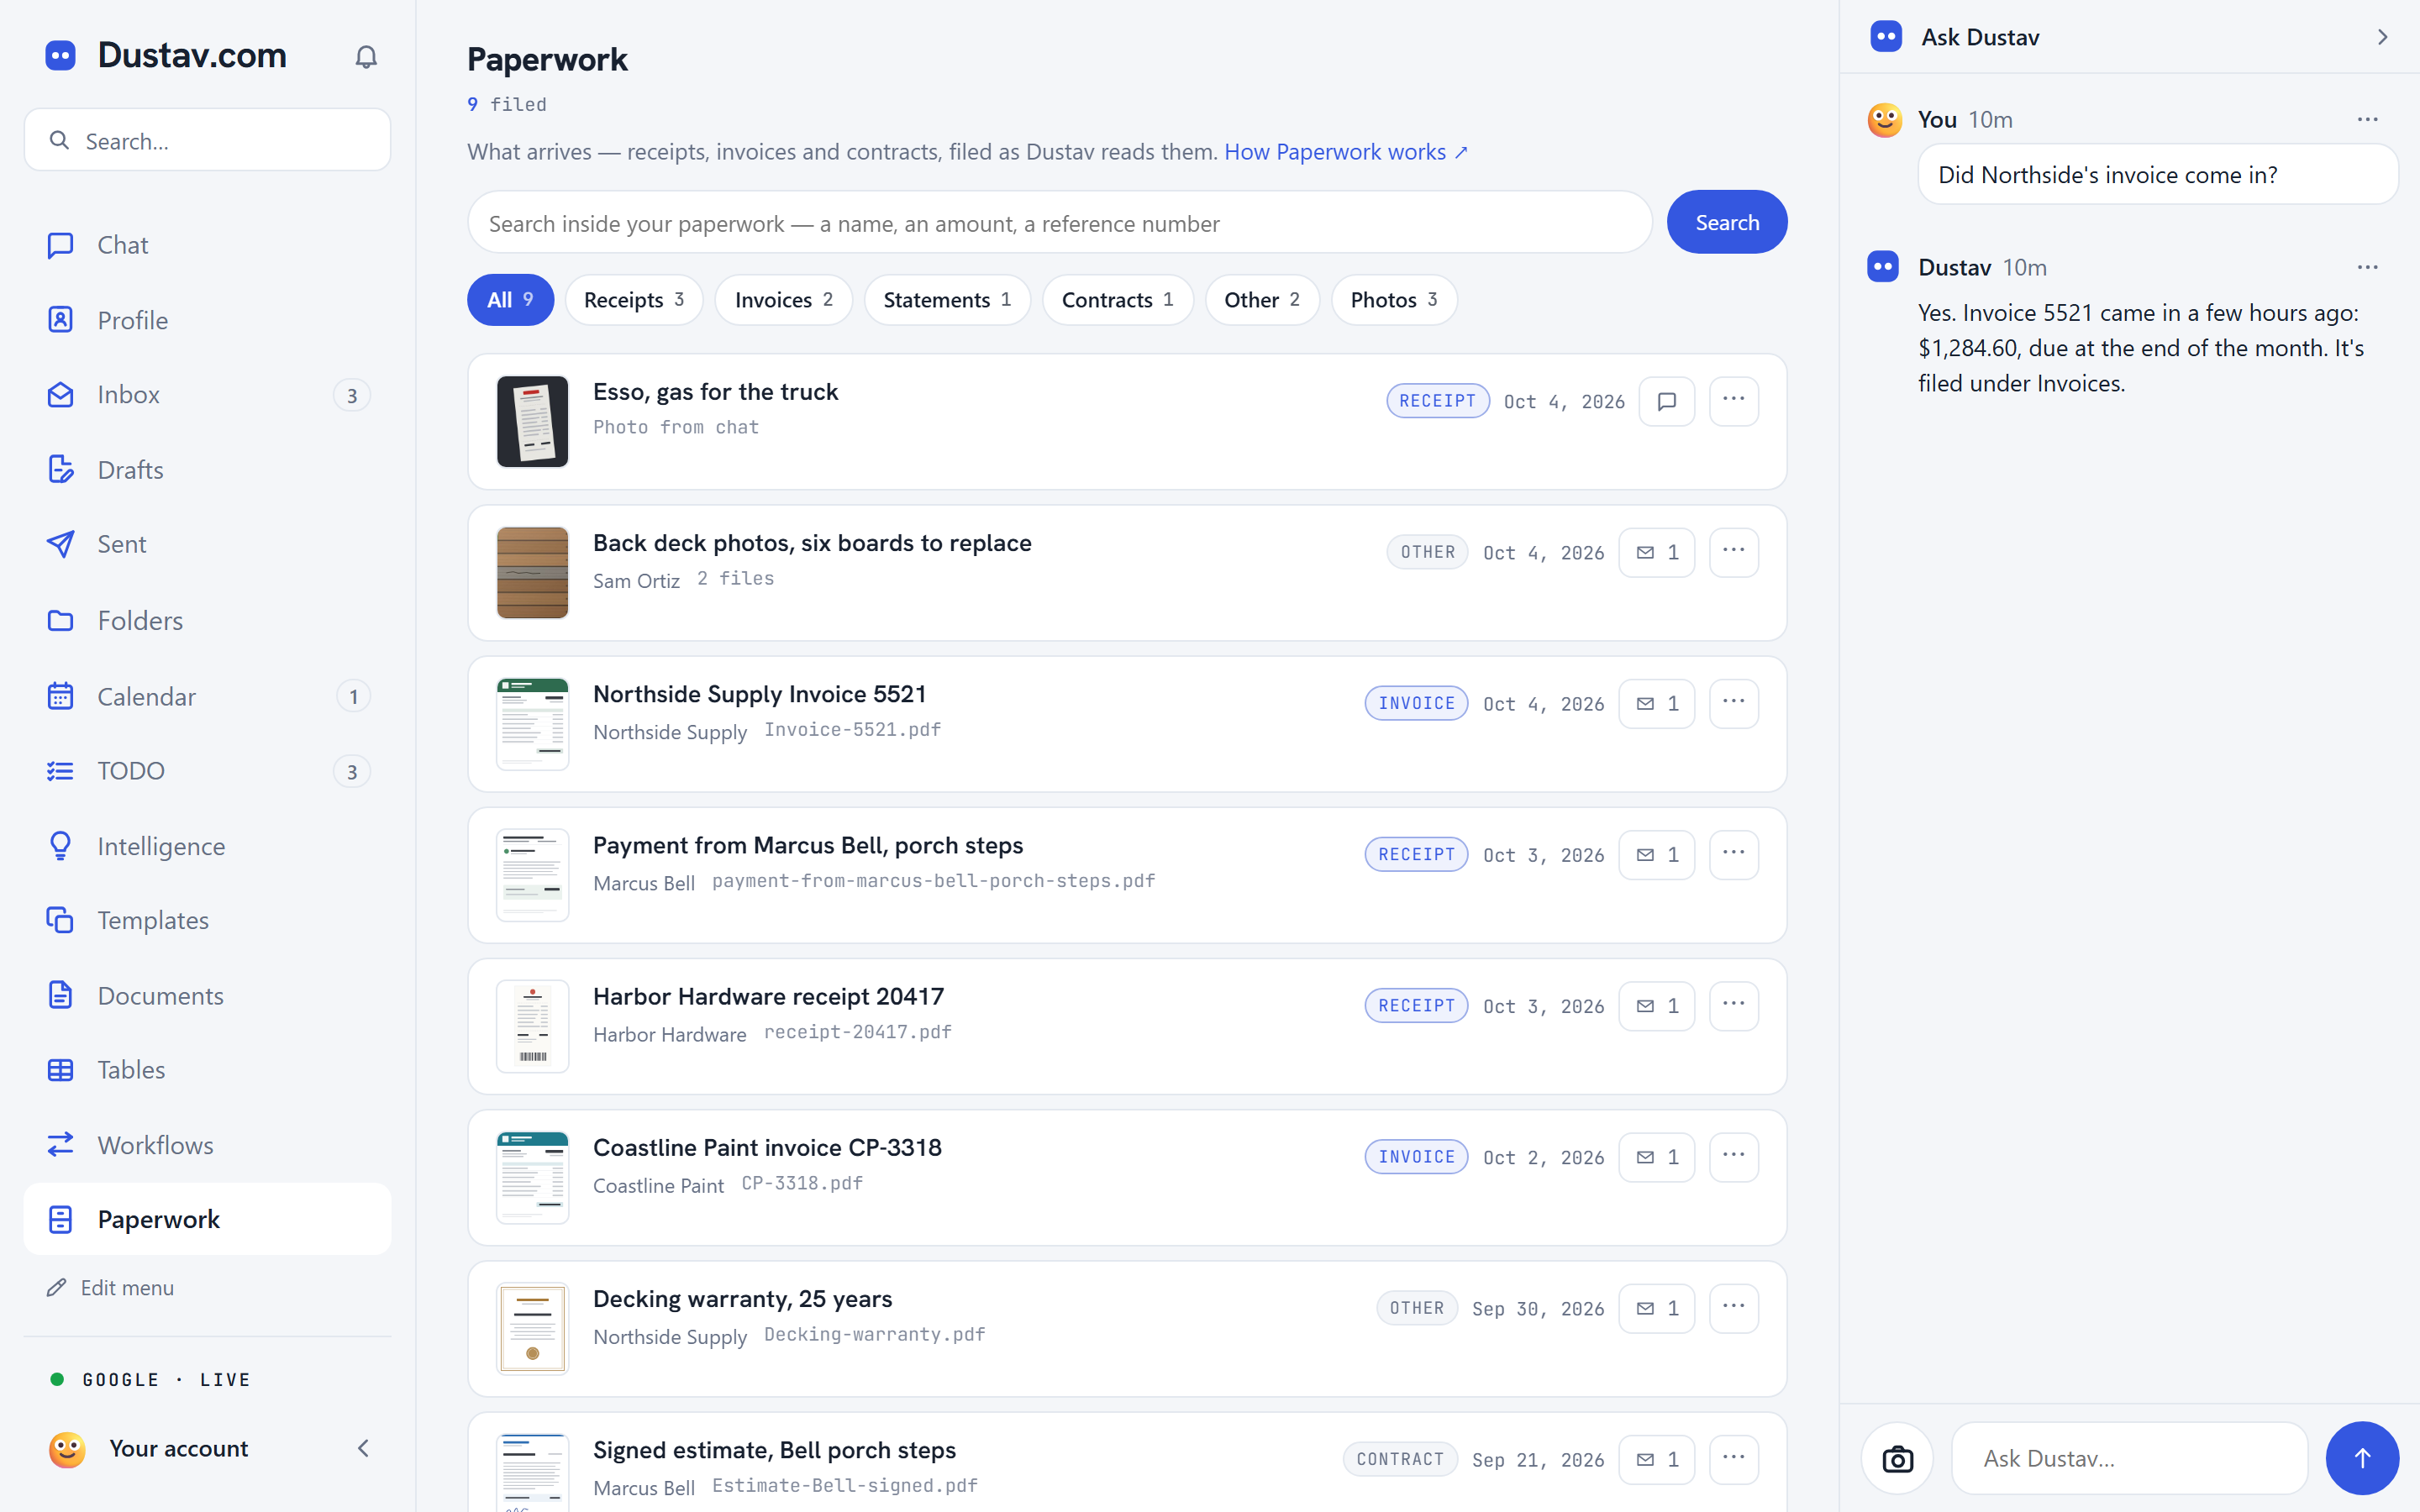Click Edit menu in sidebar
This screenshot has width=2420, height=1512.
click(x=111, y=1288)
